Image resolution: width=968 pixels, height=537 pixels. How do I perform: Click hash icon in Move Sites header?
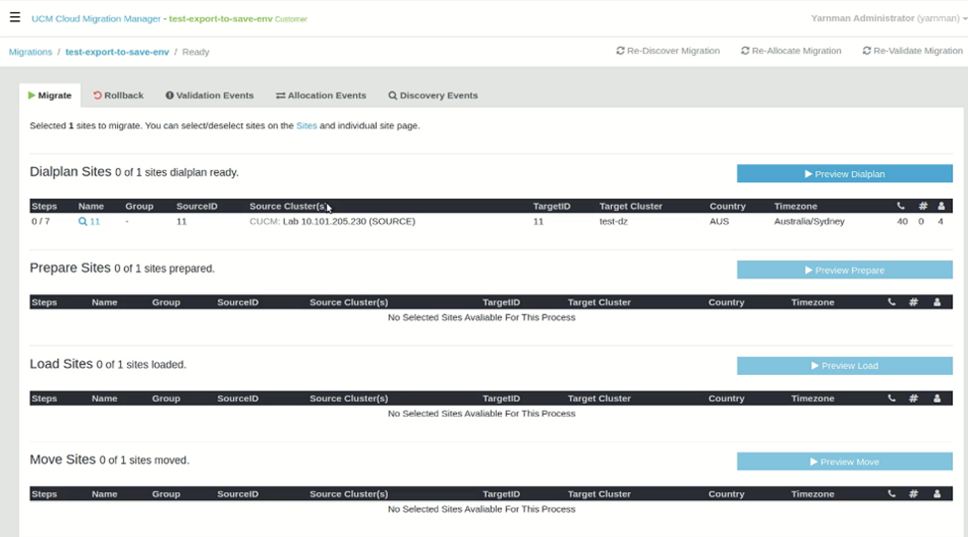point(913,494)
